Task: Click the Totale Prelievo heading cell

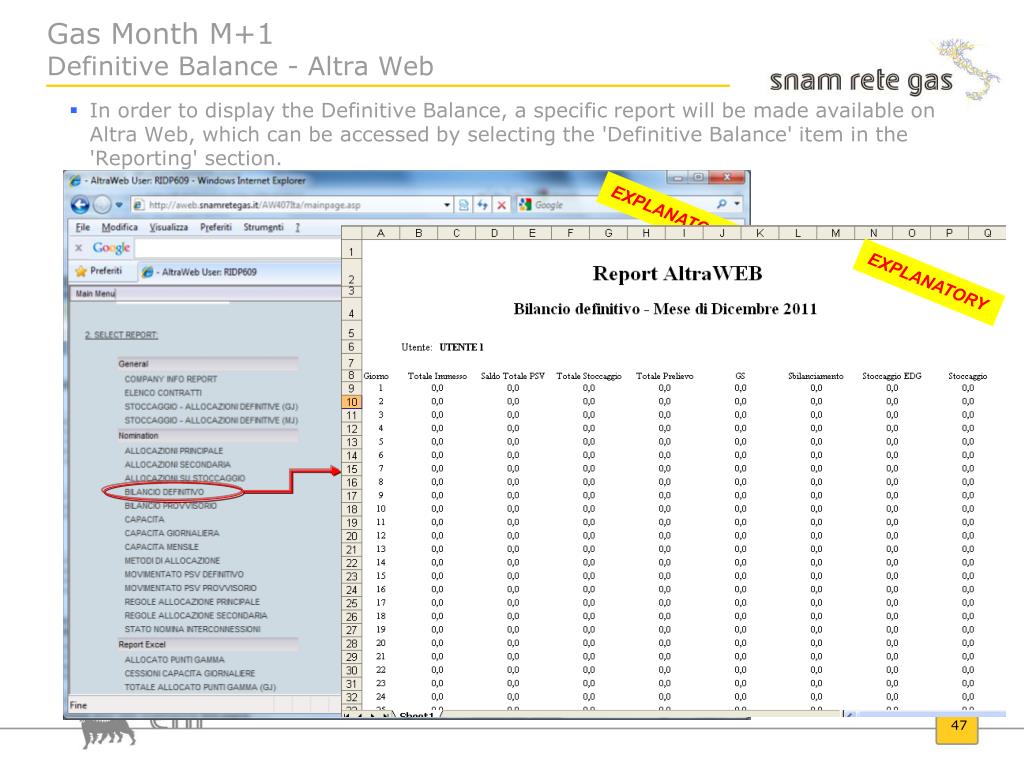Action: [x=664, y=376]
